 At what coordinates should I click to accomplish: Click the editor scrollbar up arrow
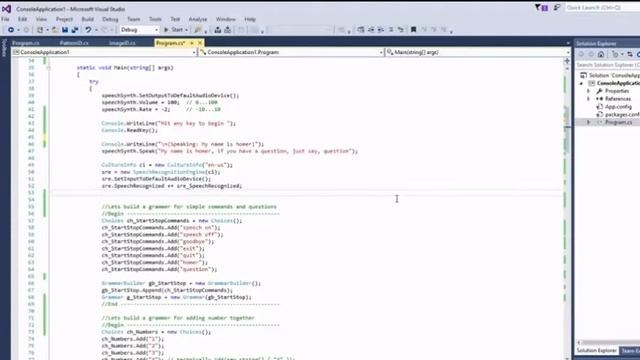(x=567, y=69)
